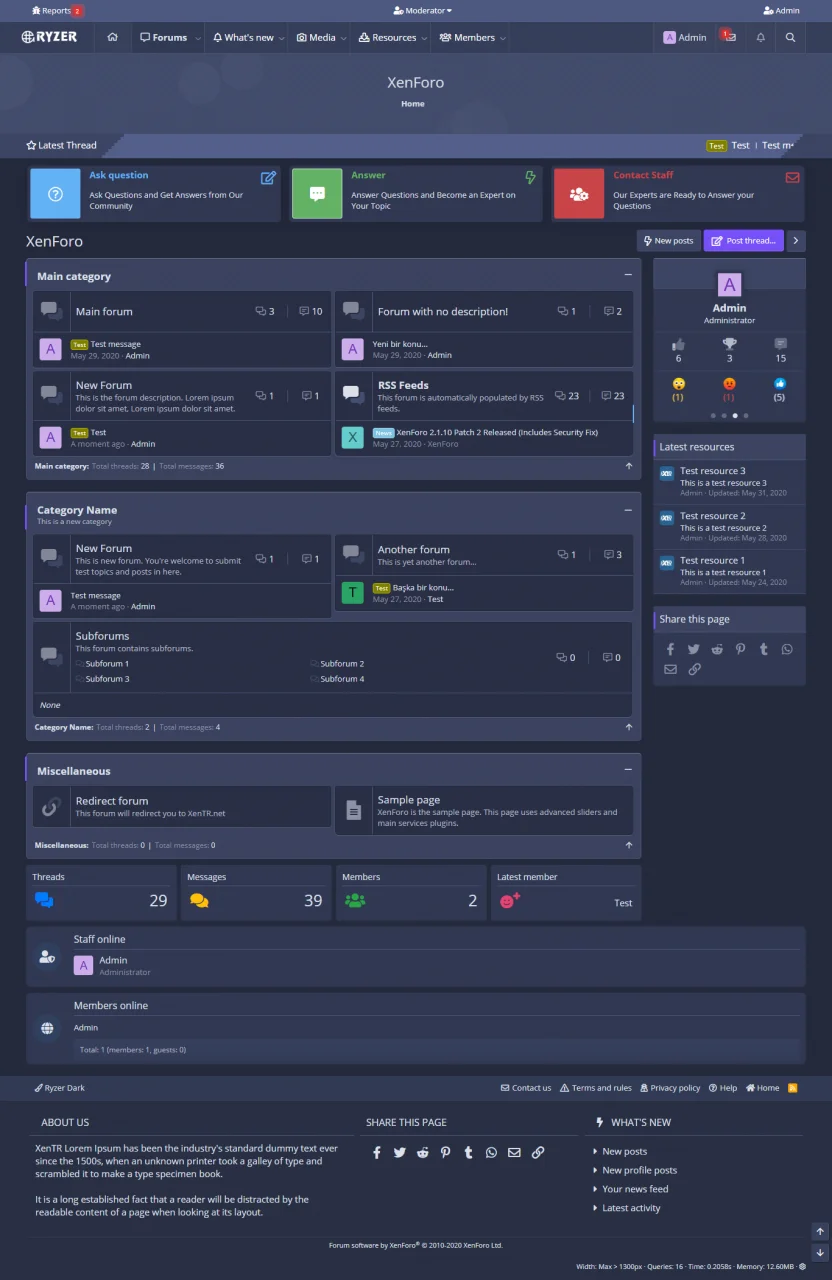The image size is (832, 1280).
Task: Copy link icon in sidebar share block
Action: pyautogui.click(x=694, y=669)
